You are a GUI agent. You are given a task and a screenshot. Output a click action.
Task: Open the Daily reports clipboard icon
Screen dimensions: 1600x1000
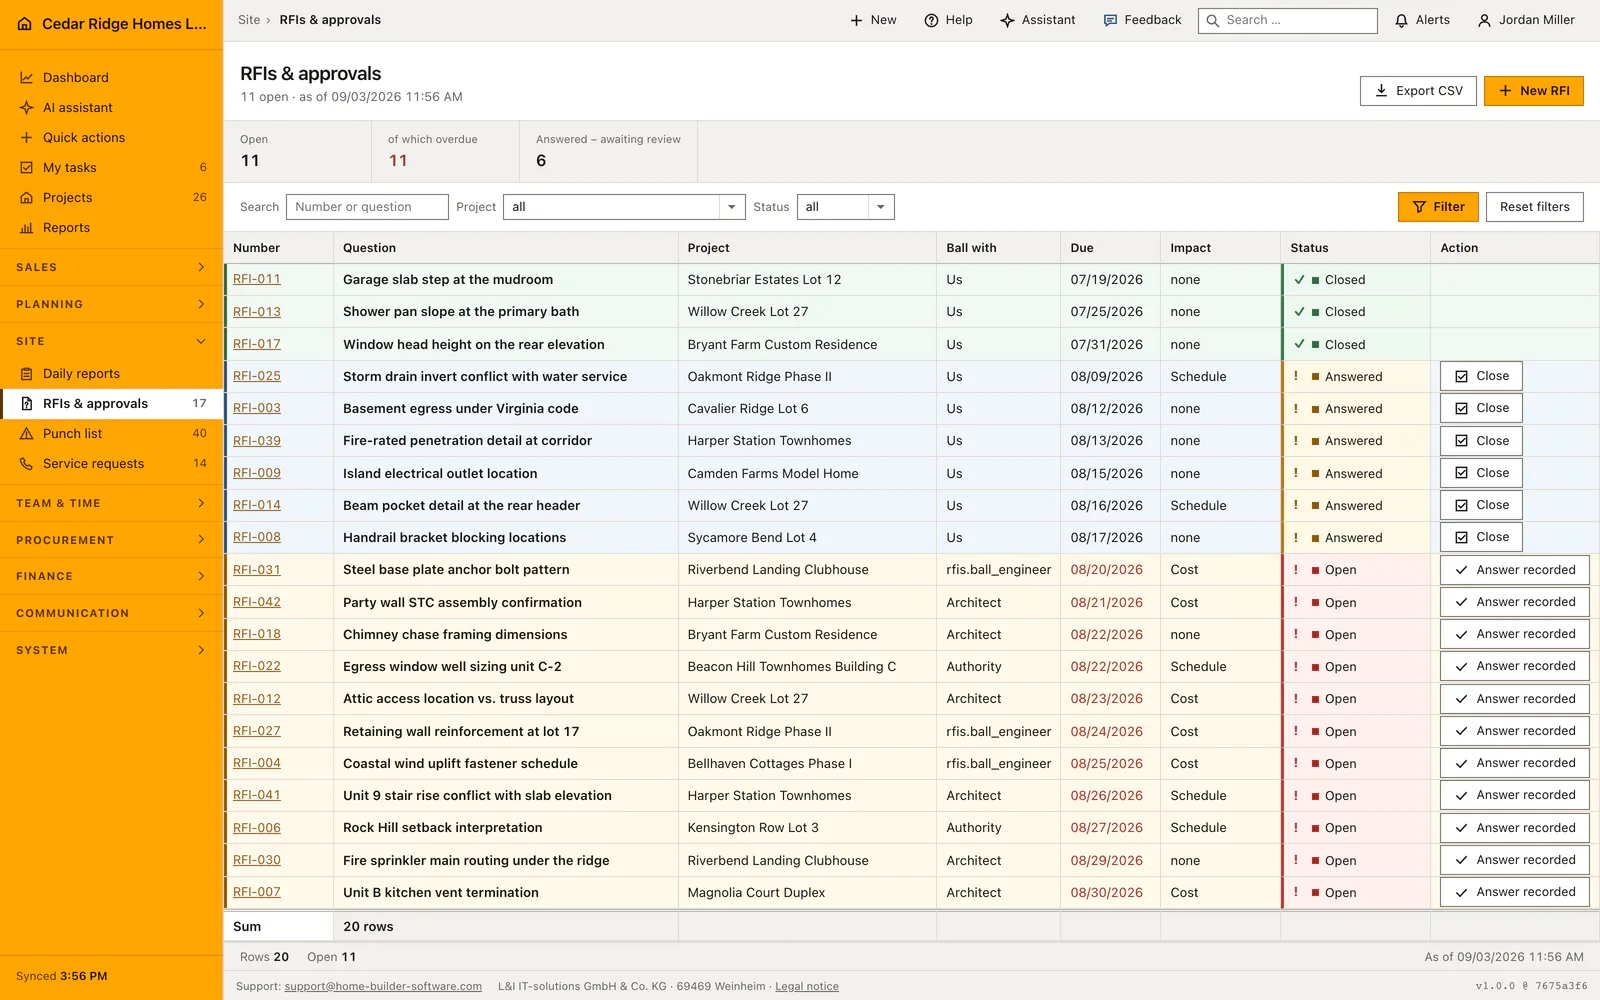[x=27, y=374]
